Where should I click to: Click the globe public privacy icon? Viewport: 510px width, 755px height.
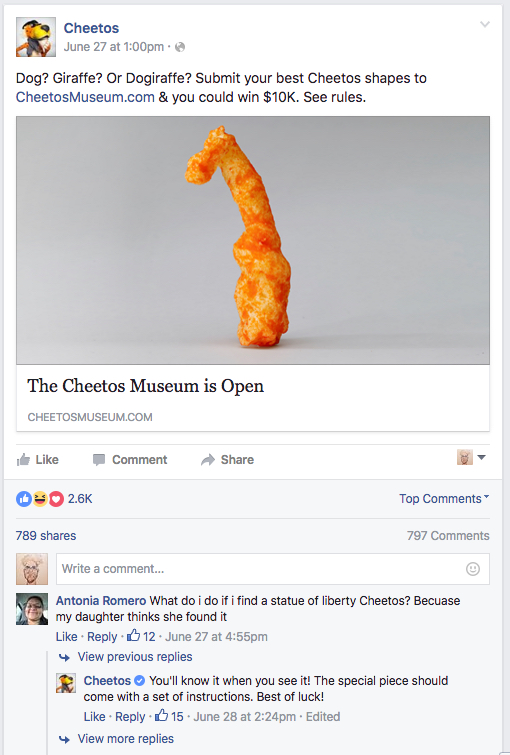coord(180,47)
